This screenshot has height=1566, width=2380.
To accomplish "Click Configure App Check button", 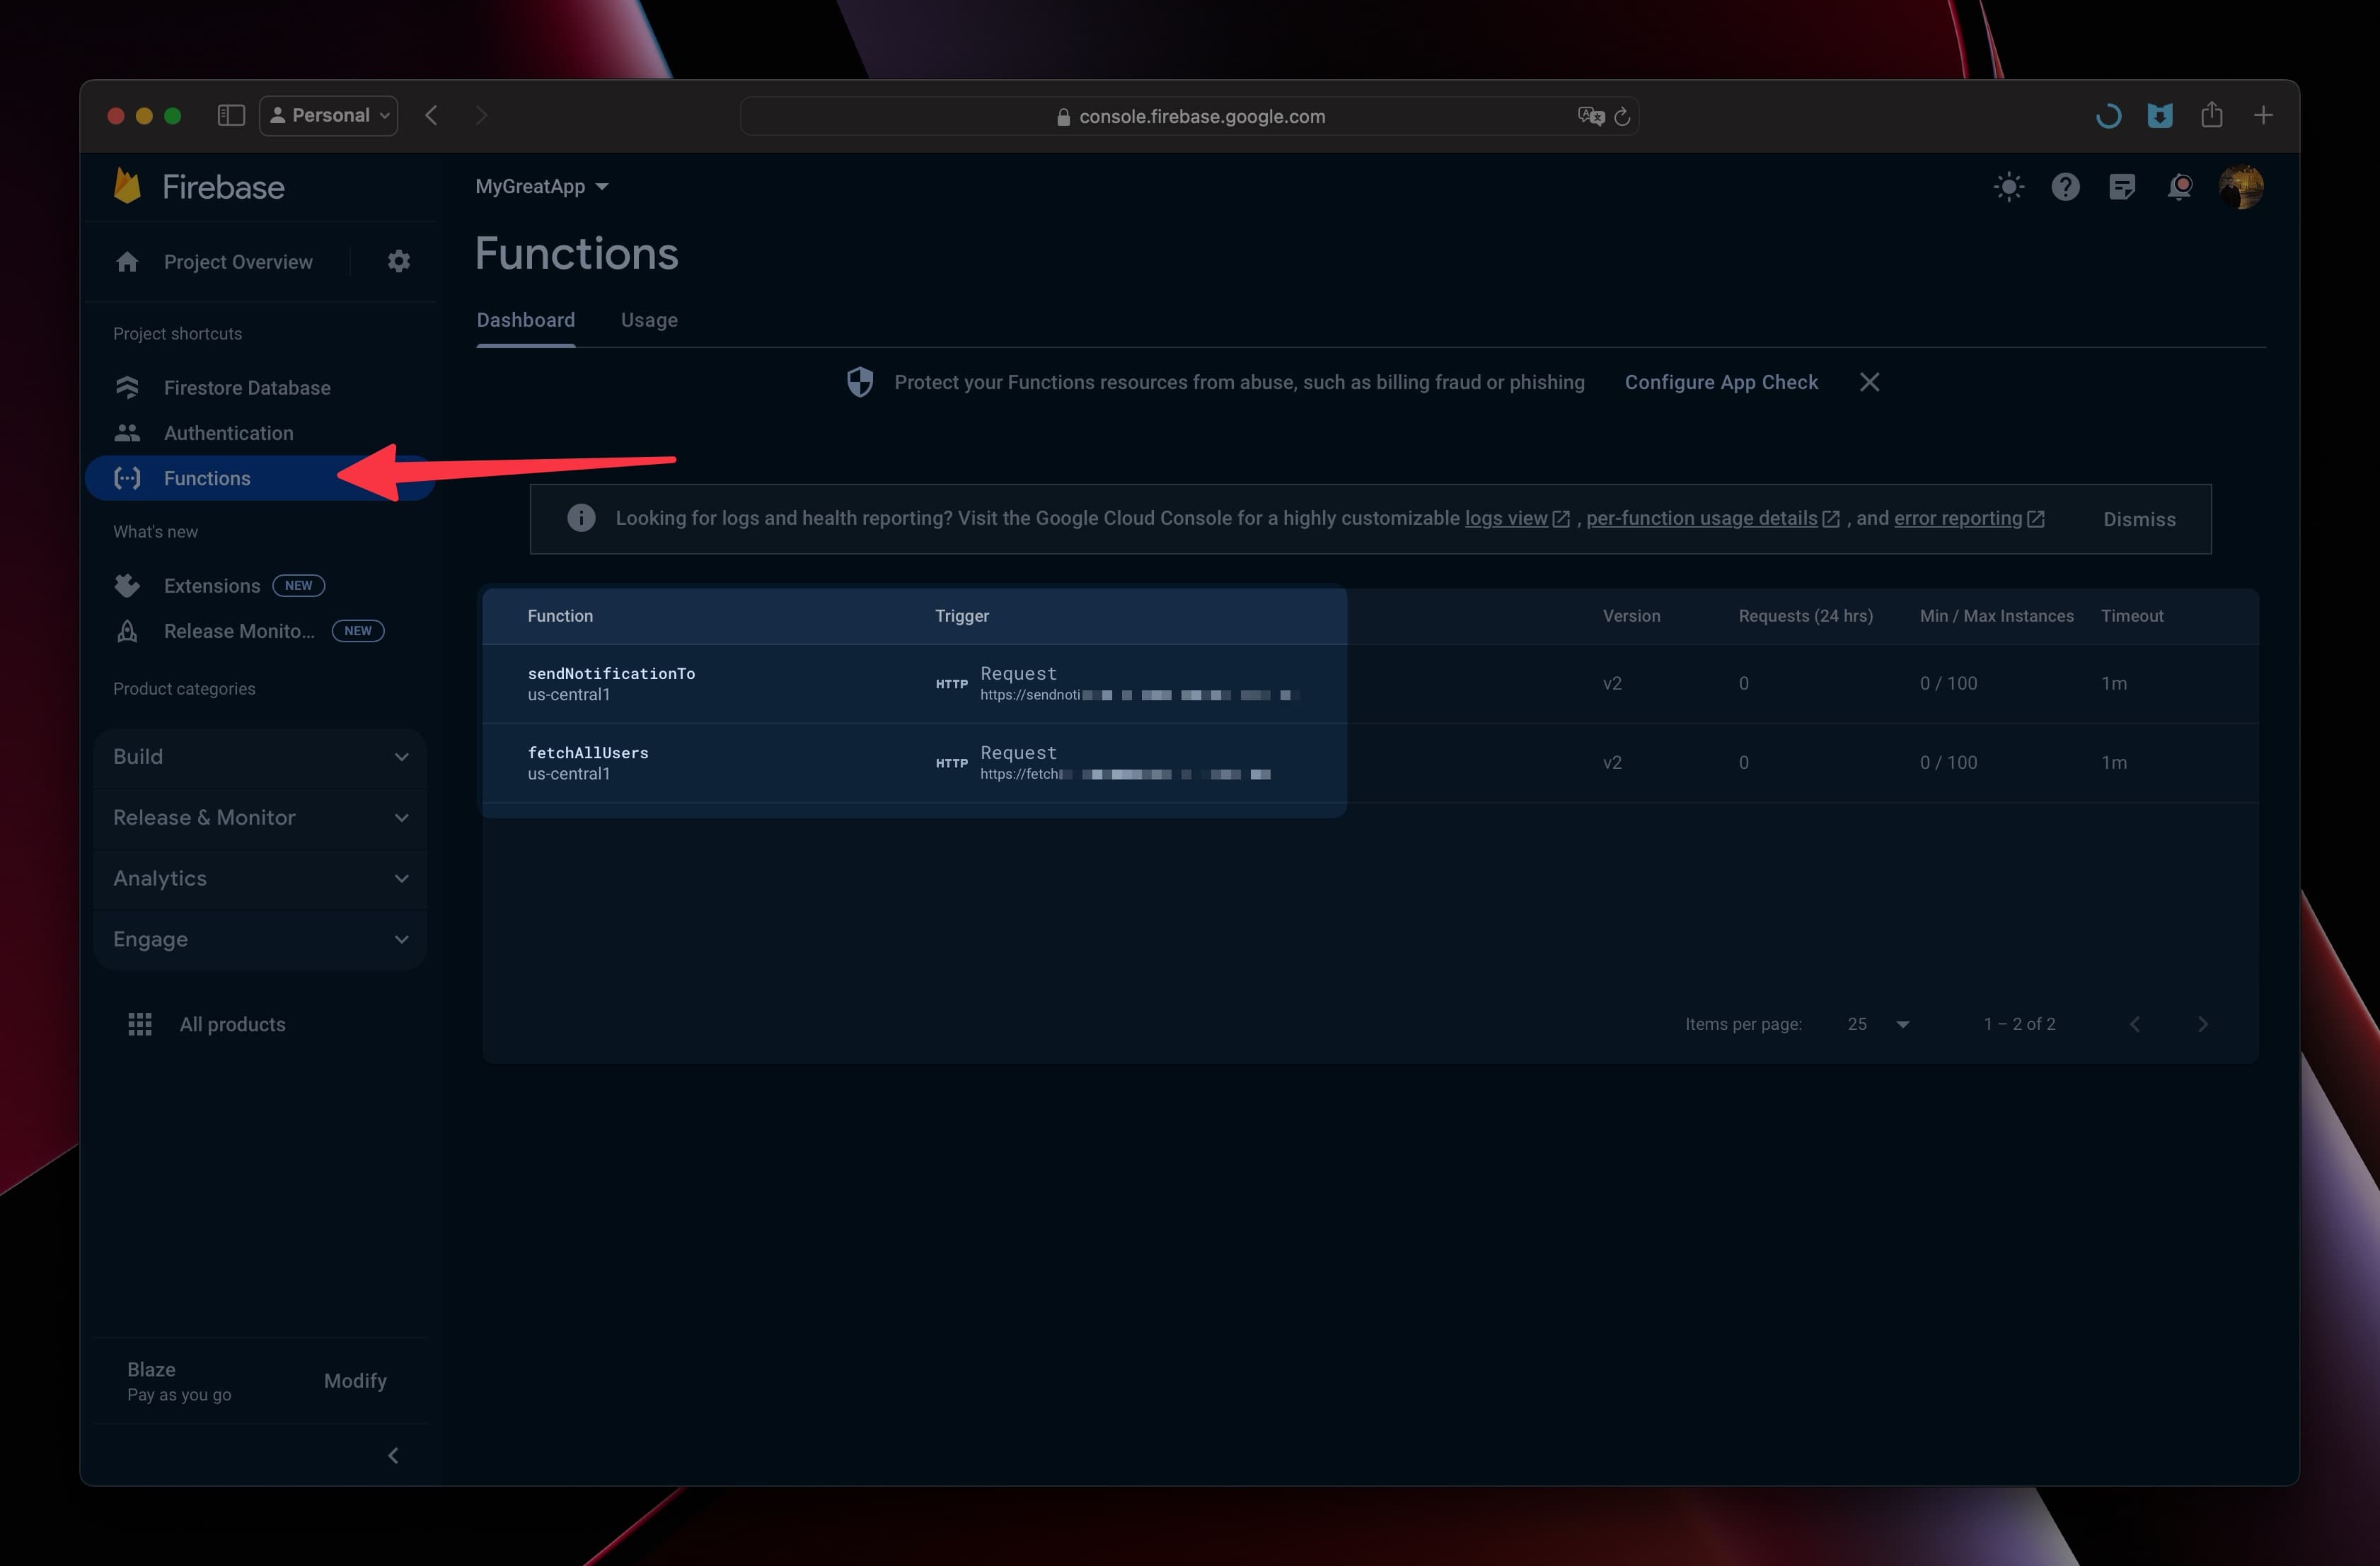I will click(x=1719, y=381).
